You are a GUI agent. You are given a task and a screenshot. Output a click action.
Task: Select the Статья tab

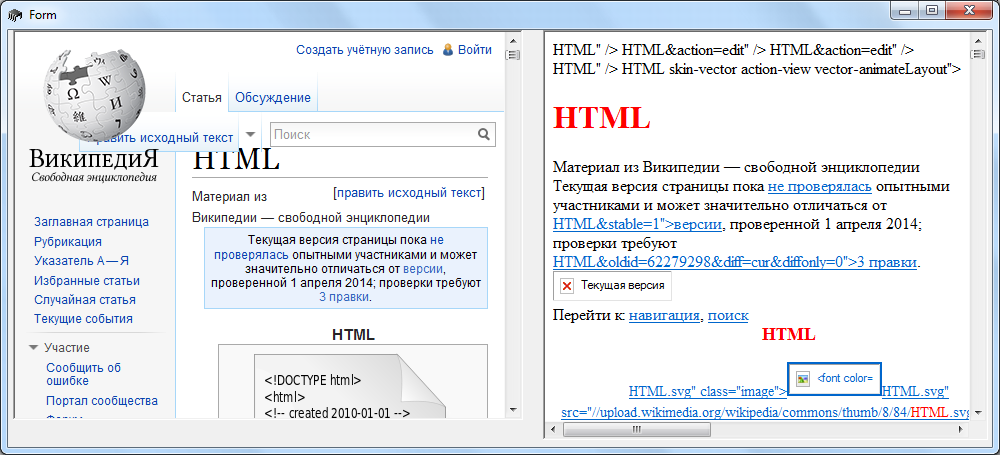(201, 97)
